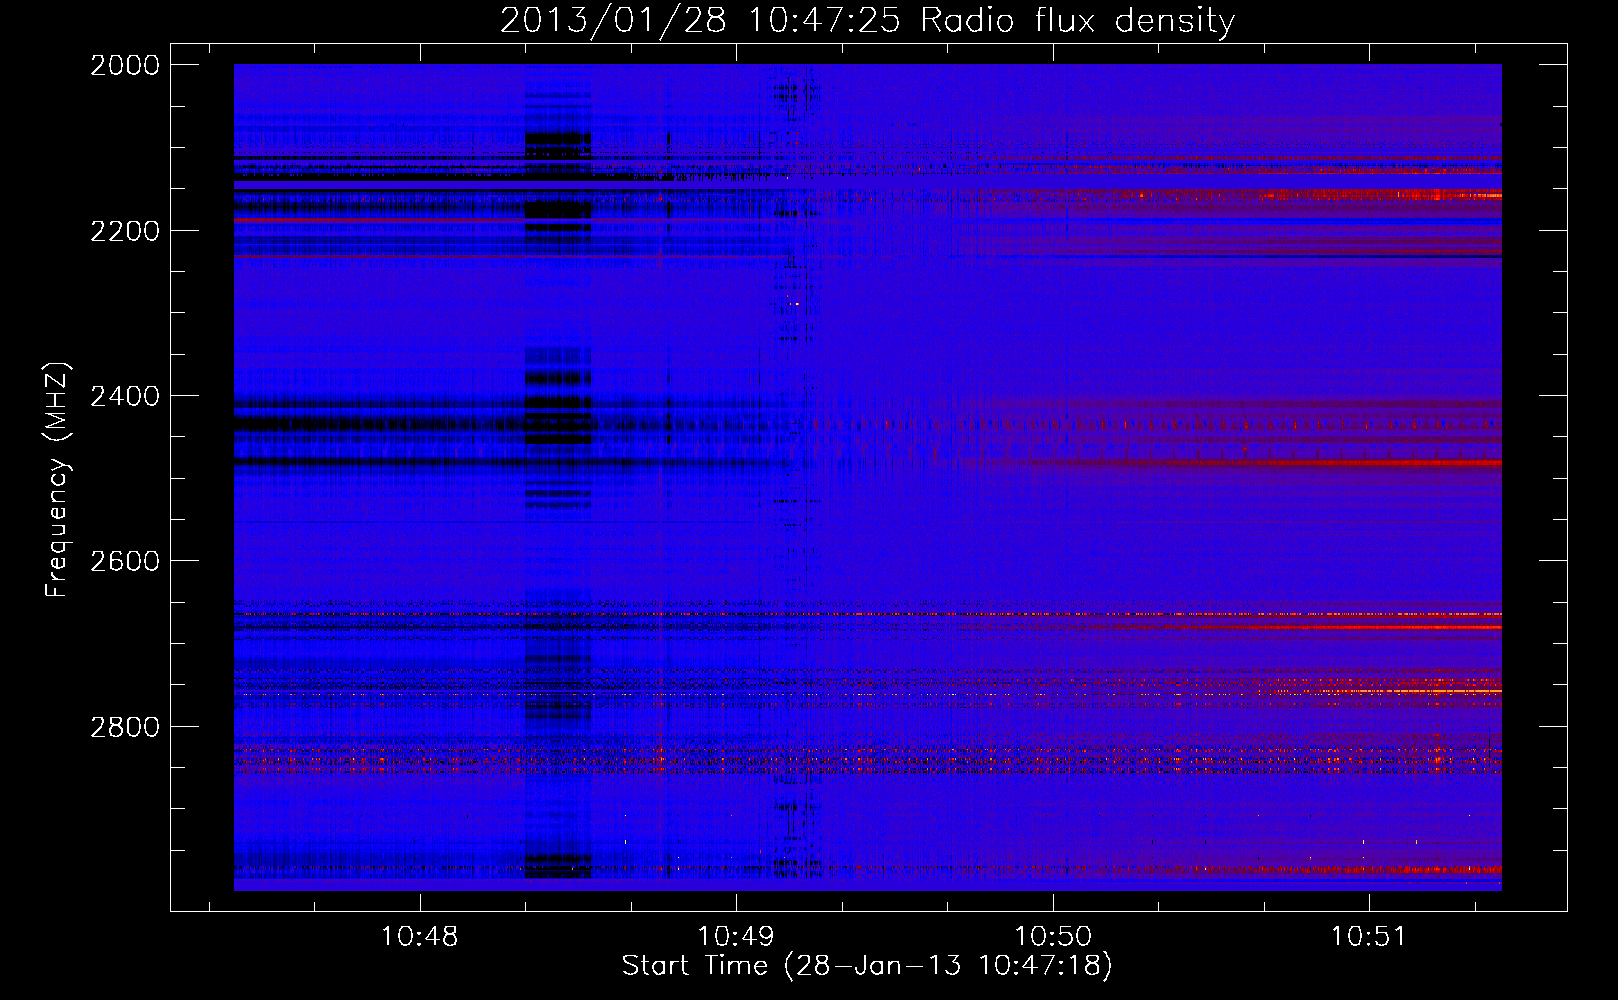Viewport: 1618px width, 1000px height.
Task: Click the plot title 'Radio flux density'
Action: (x=1077, y=21)
